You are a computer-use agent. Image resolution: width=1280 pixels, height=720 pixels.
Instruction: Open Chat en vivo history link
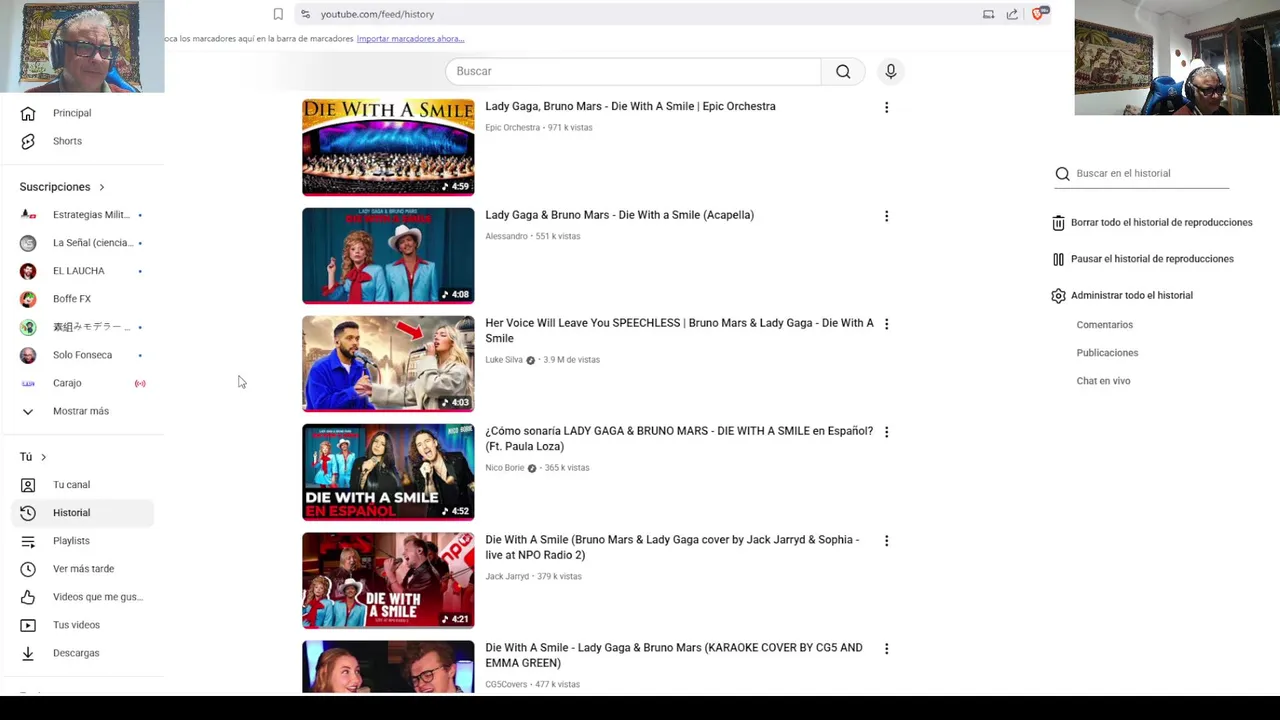point(1103,381)
